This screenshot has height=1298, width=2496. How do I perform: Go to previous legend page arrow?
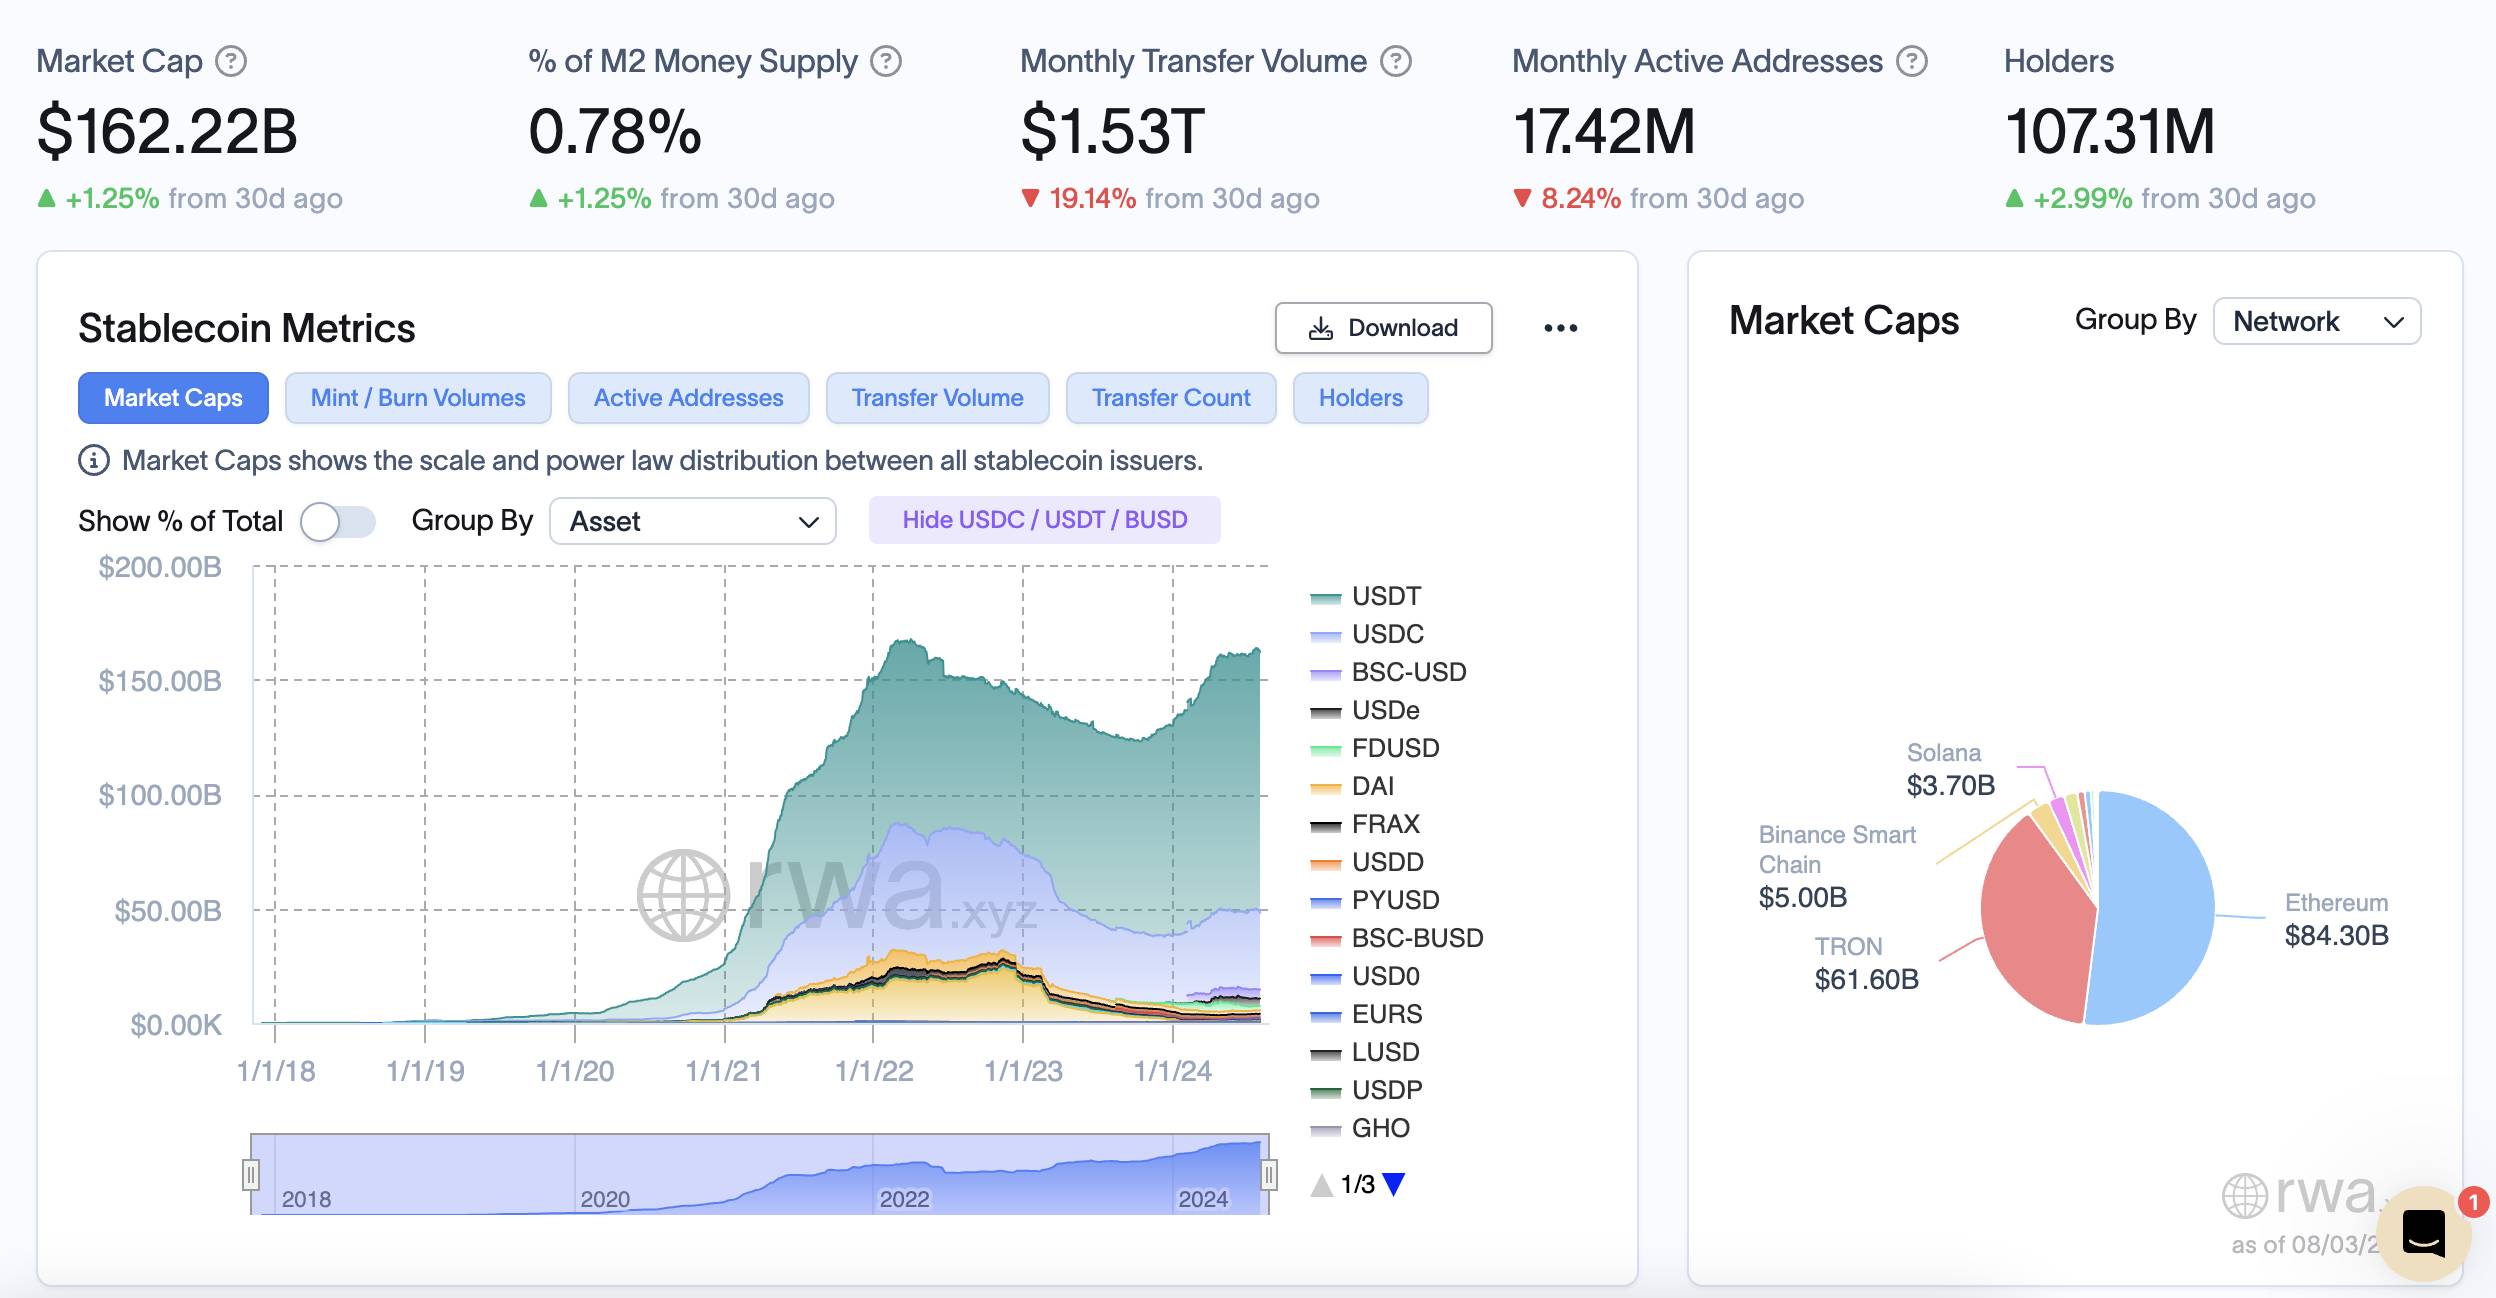[1322, 1185]
